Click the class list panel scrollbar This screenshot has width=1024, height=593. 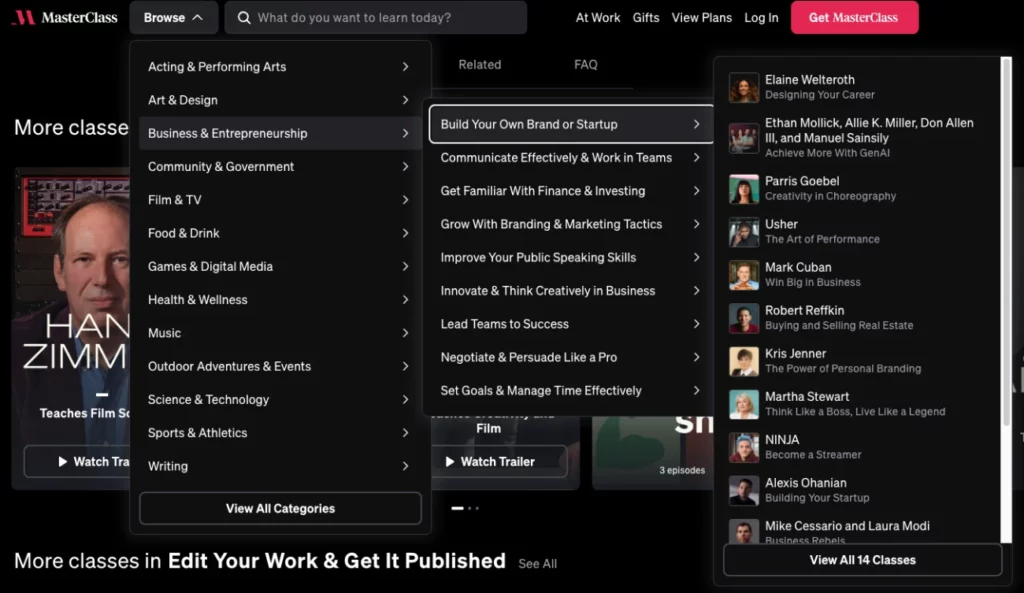1006,242
